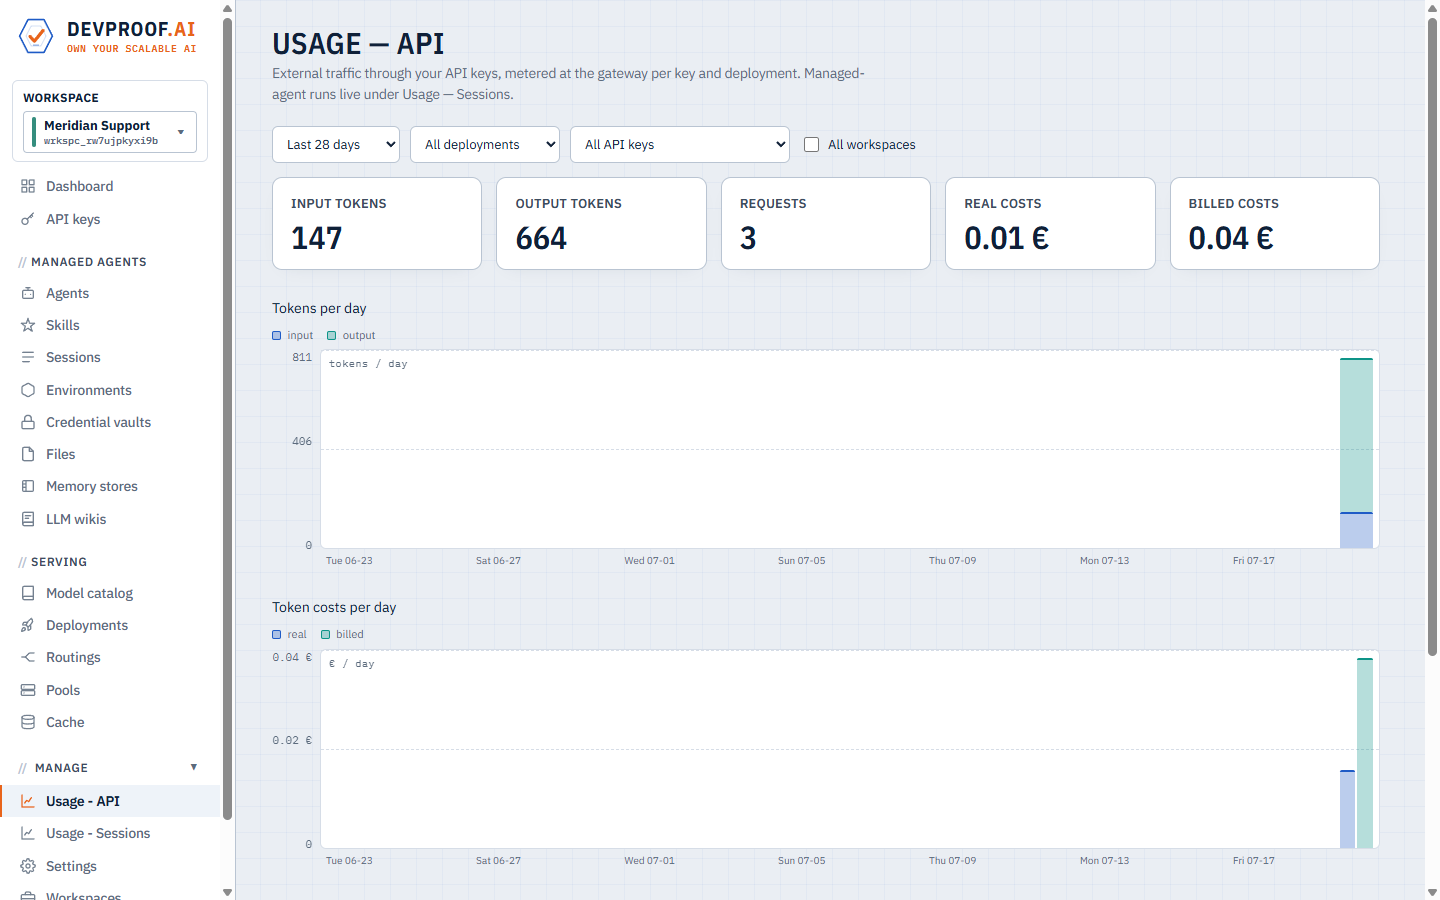
Task: Open the Last 28 days dropdown
Action: [336, 144]
